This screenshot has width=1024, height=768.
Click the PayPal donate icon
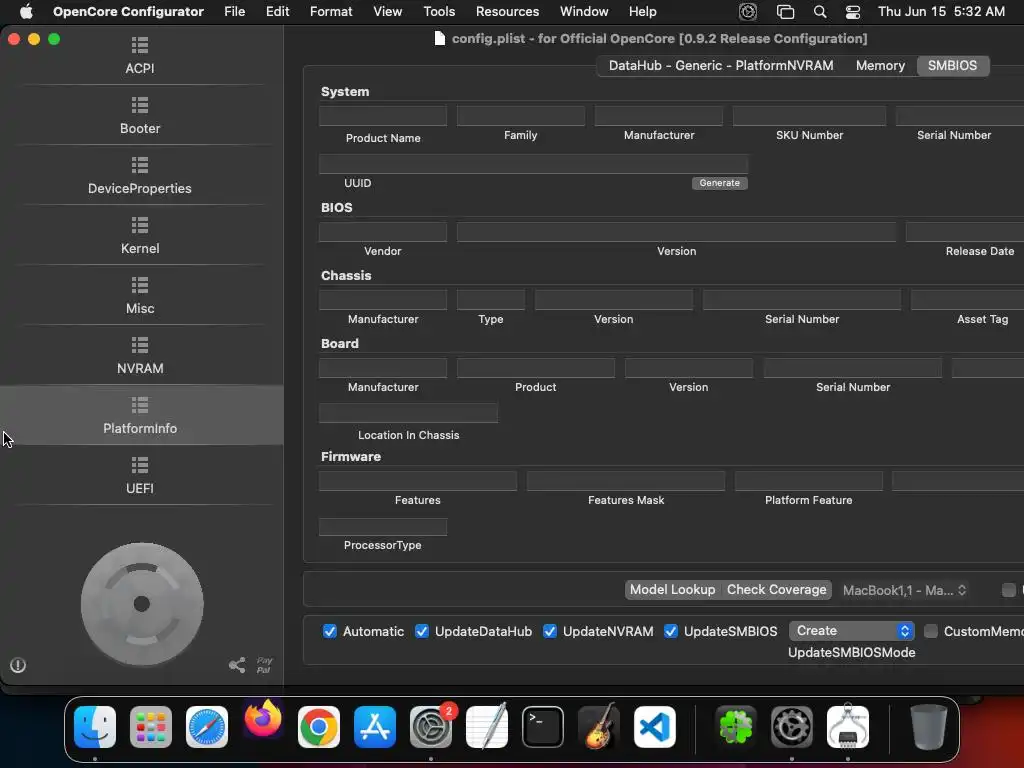click(x=264, y=665)
